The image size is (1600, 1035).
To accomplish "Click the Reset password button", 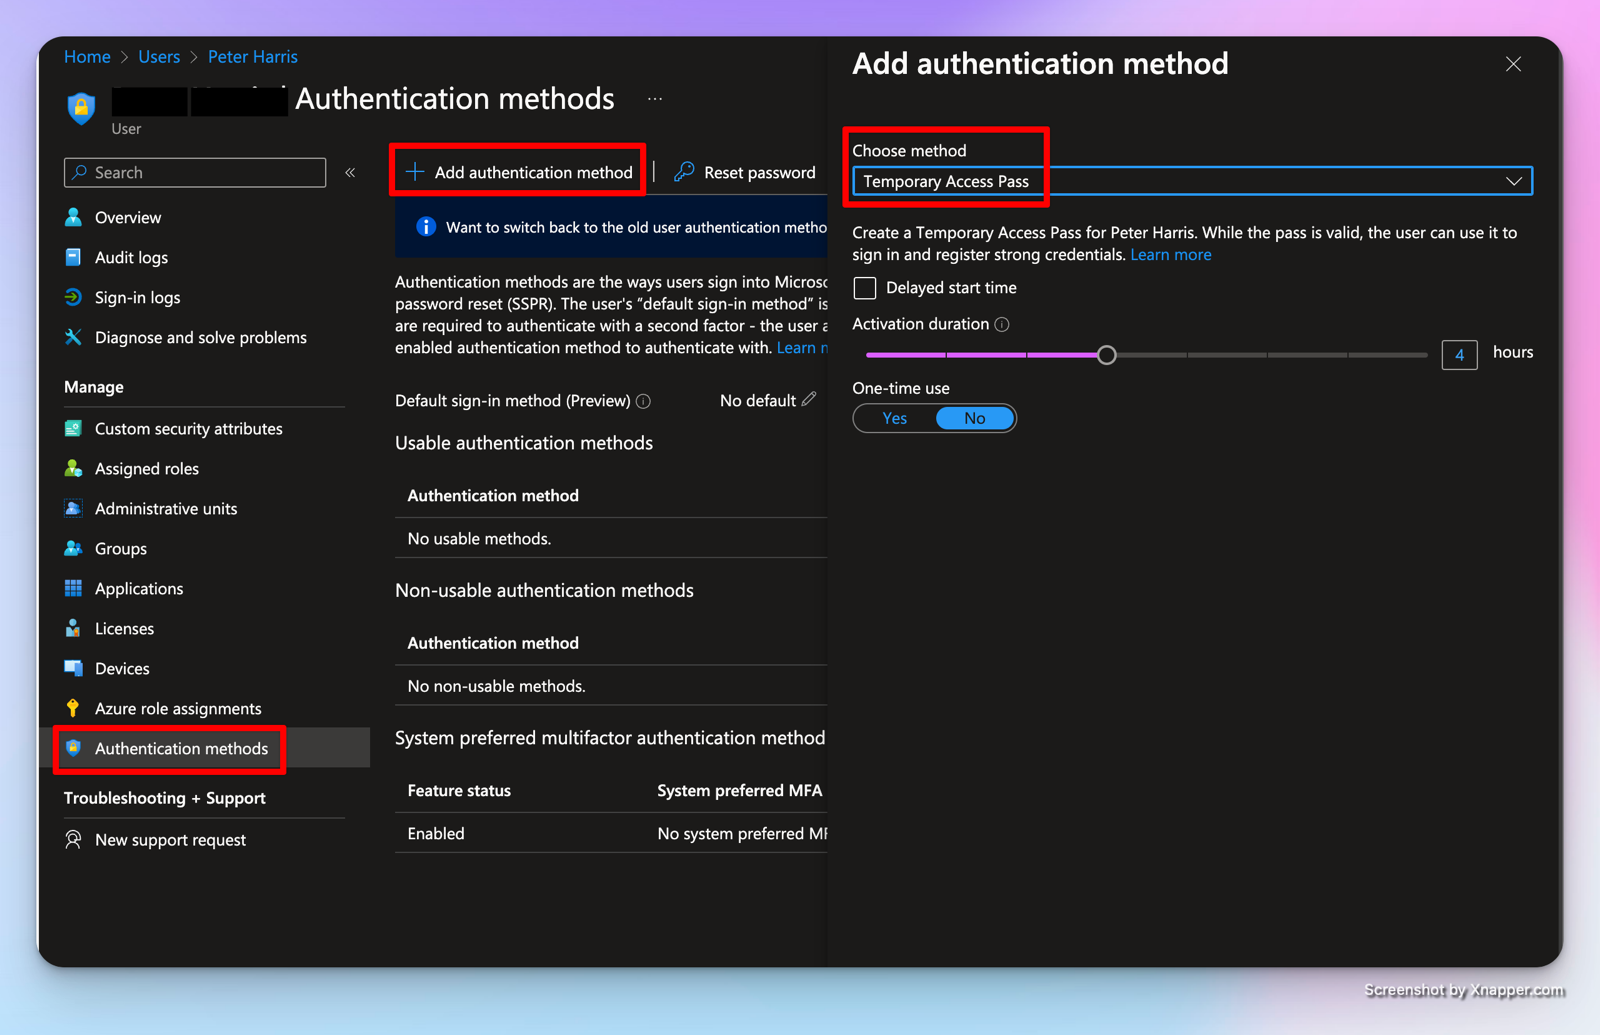I will click(745, 172).
